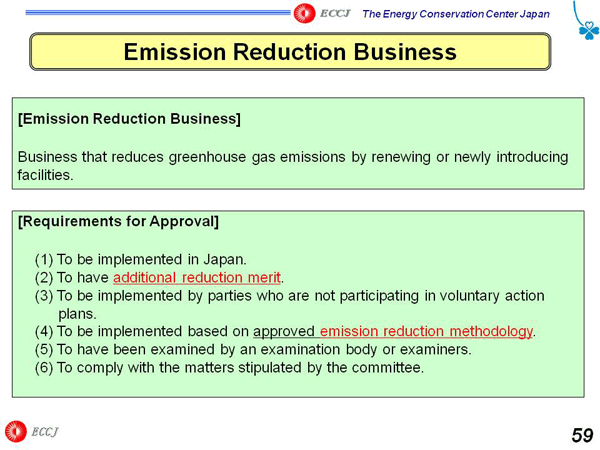Click the slide page number 59
This screenshot has width=600, height=450.
[x=581, y=435]
